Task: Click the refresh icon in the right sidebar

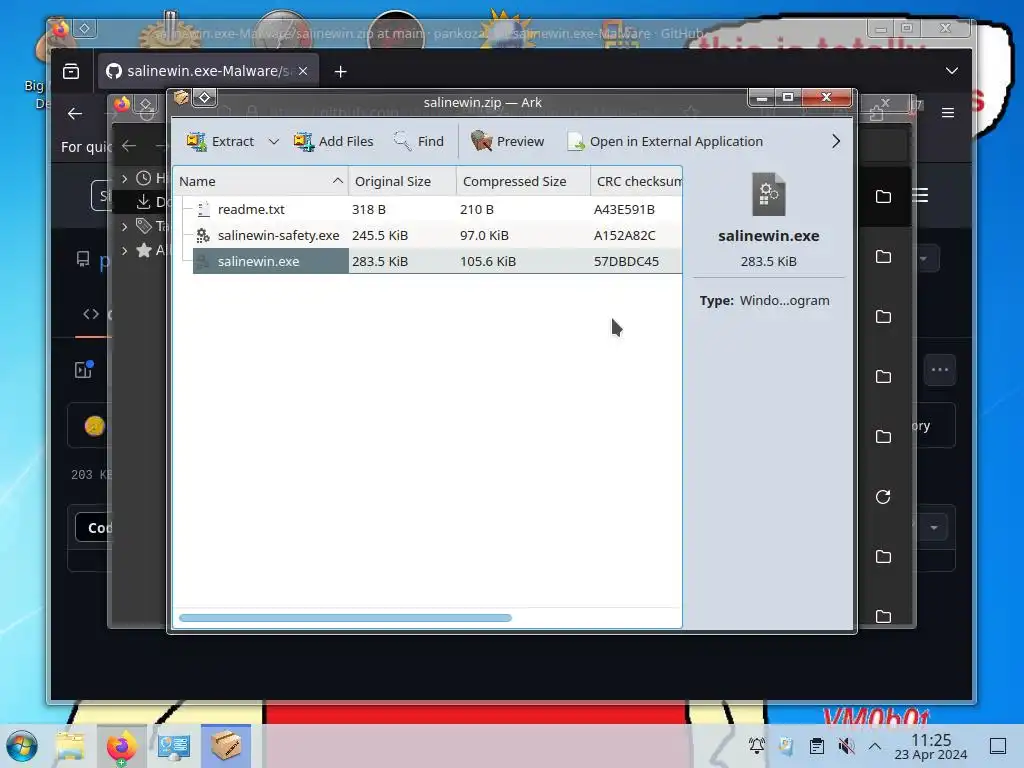Action: 883,497
